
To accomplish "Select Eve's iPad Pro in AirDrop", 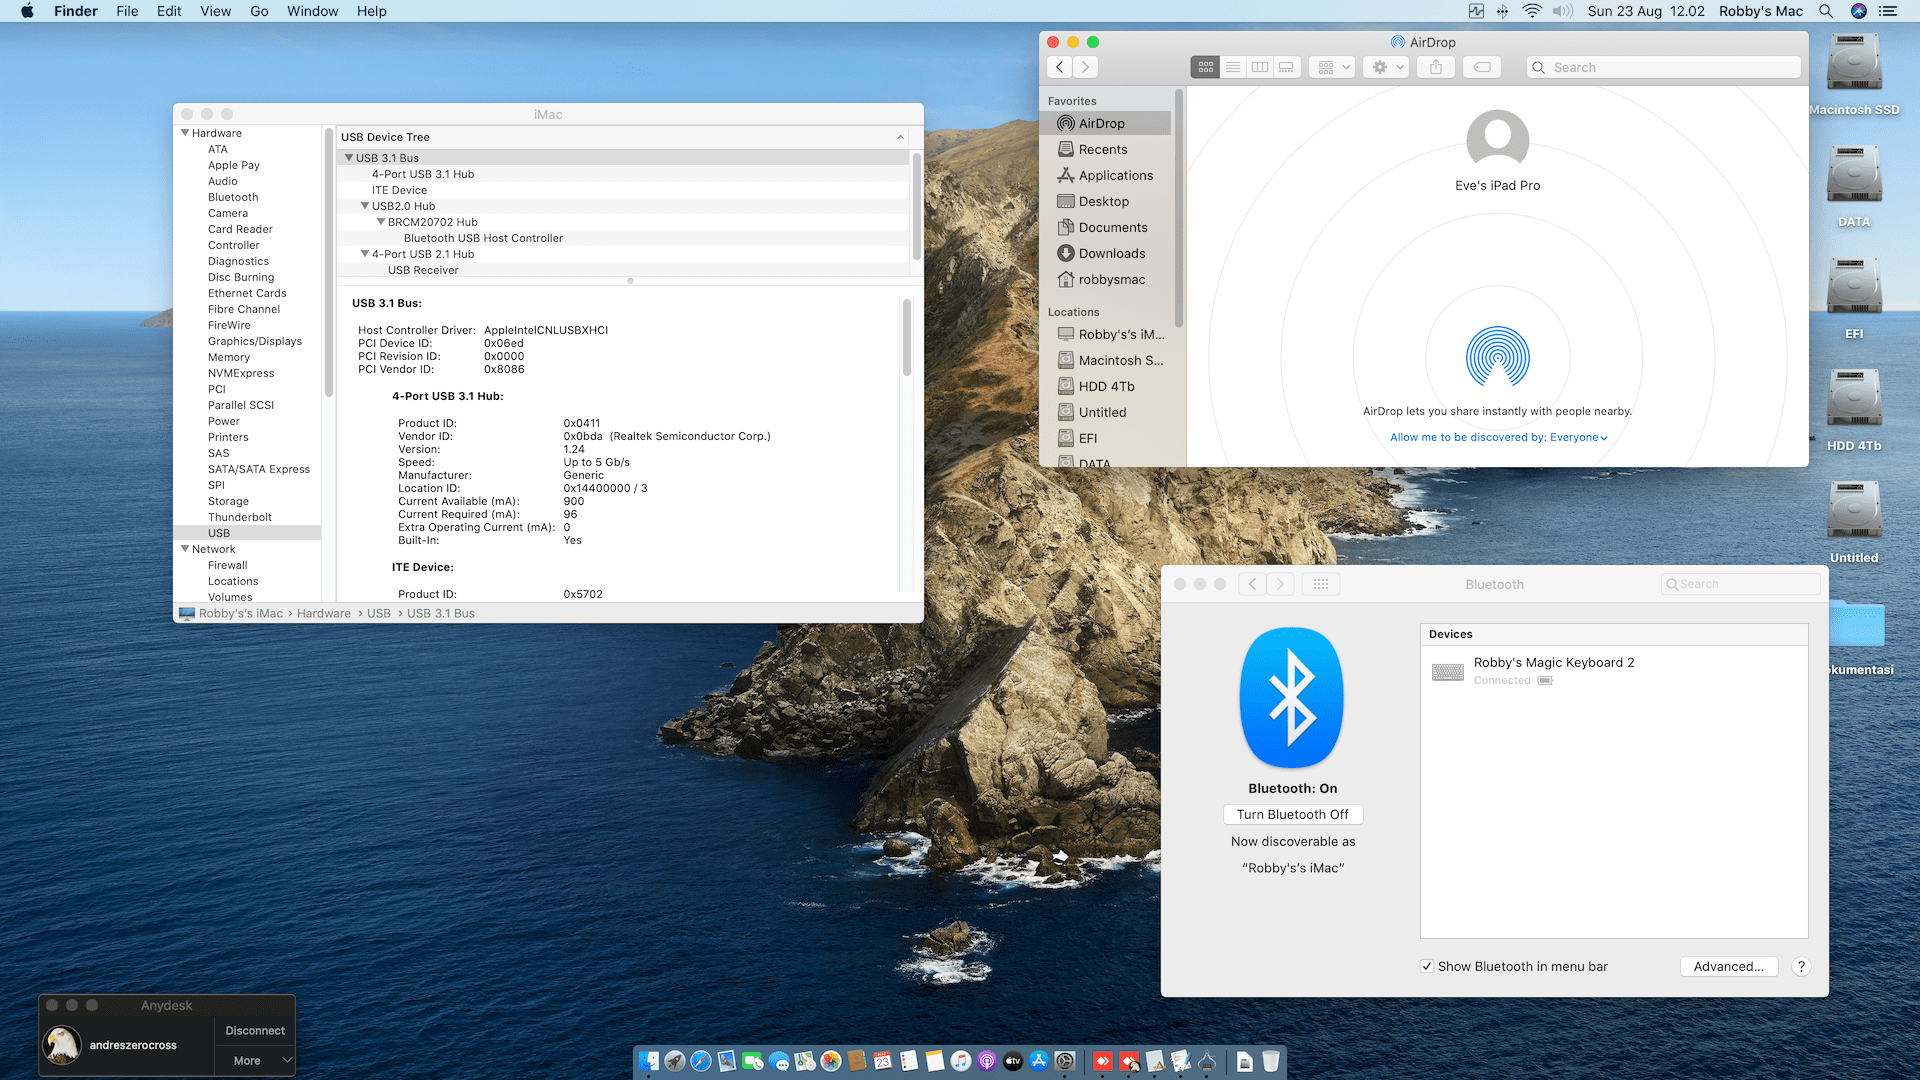I will (1497, 150).
